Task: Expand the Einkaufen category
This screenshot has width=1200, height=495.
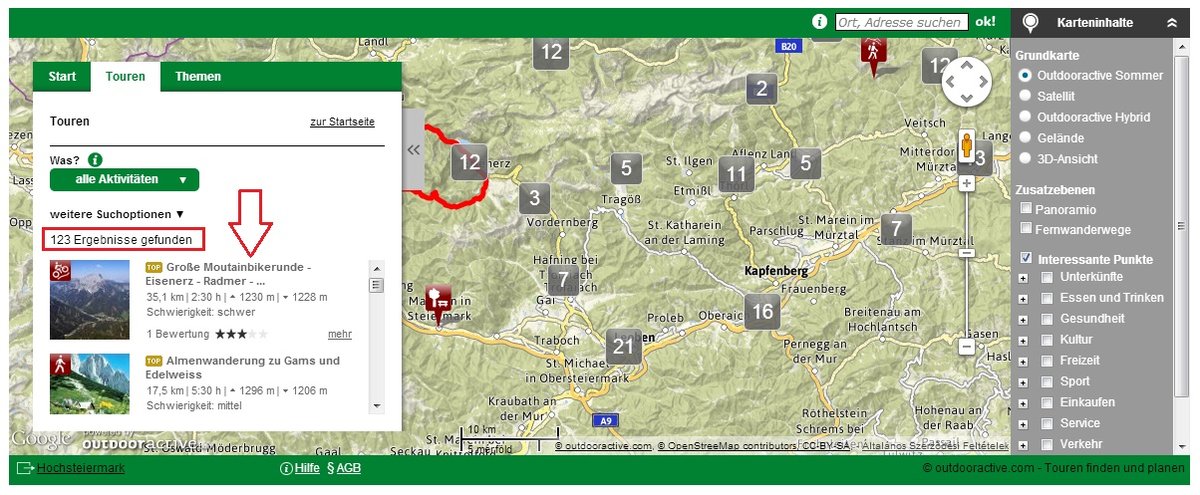Action: point(1023,403)
